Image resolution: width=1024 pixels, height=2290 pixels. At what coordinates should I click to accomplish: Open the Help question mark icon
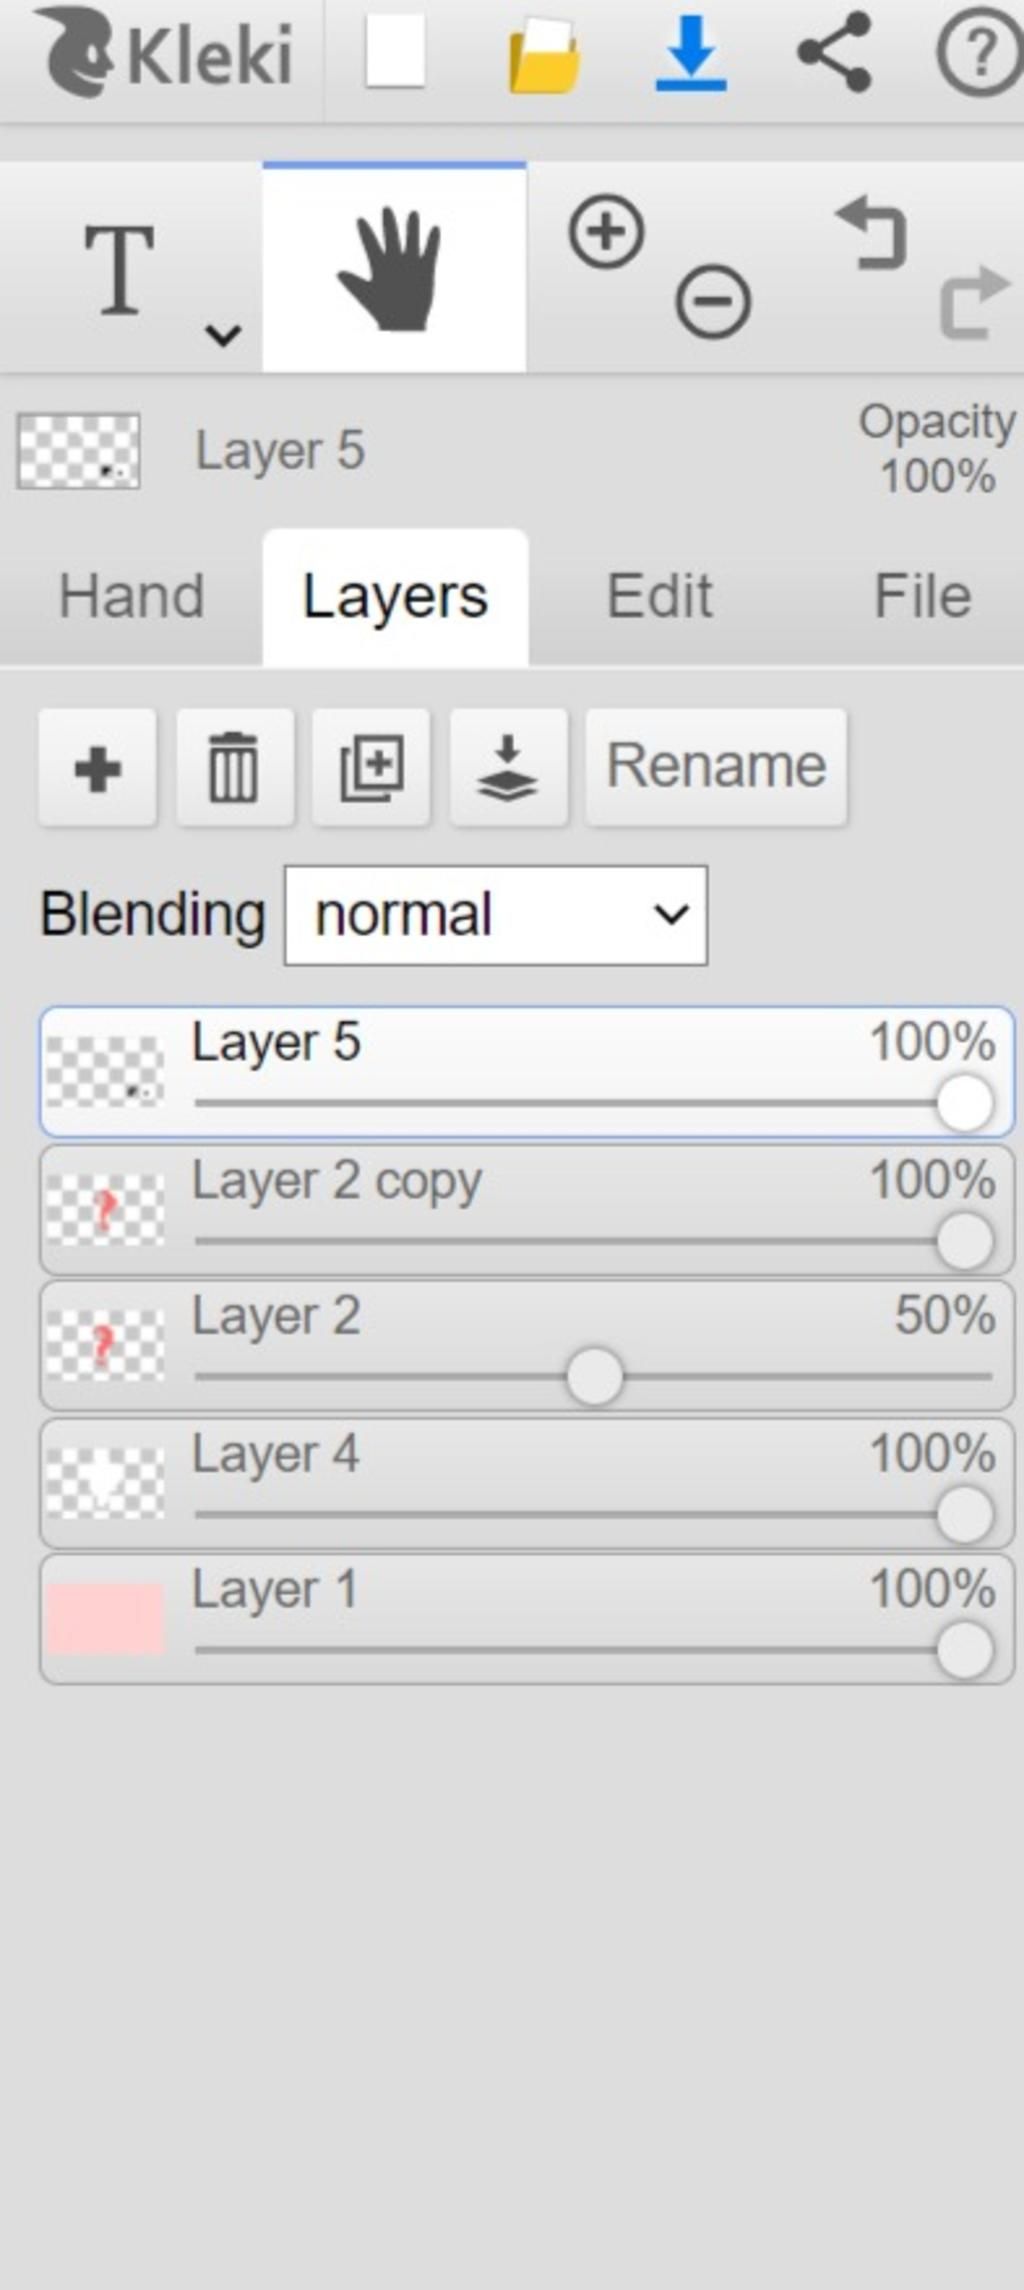click(x=980, y=54)
